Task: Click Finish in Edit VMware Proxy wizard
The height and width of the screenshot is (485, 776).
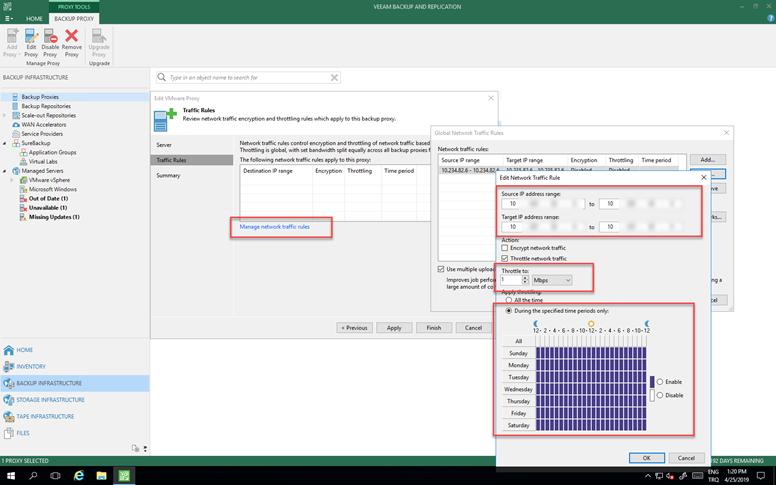Action: [x=434, y=328]
